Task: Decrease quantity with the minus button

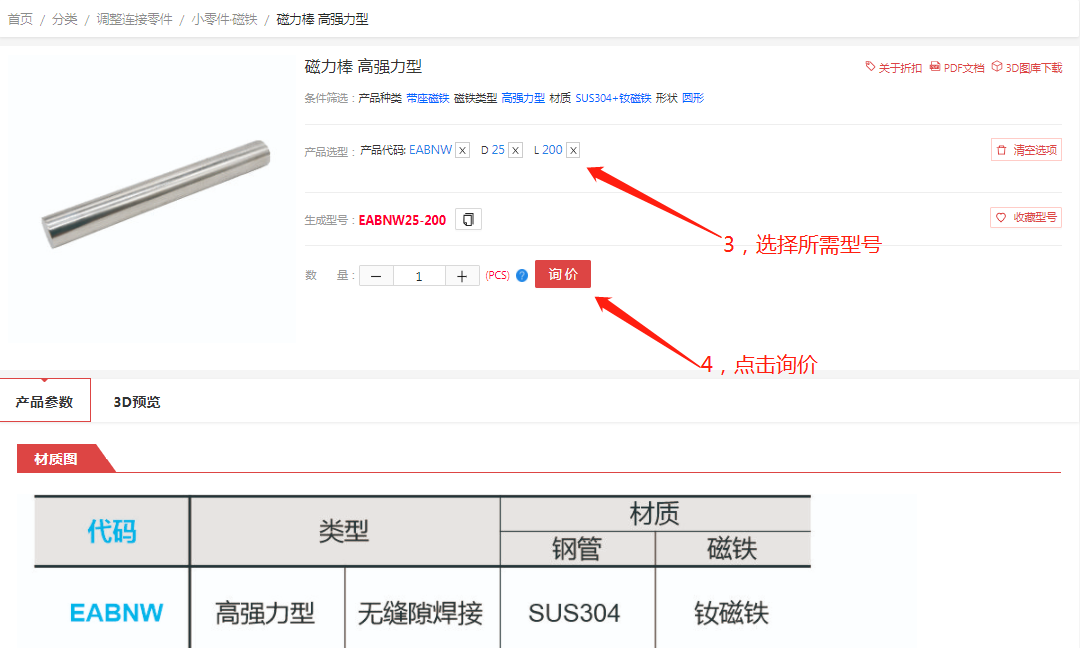Action: click(x=376, y=276)
